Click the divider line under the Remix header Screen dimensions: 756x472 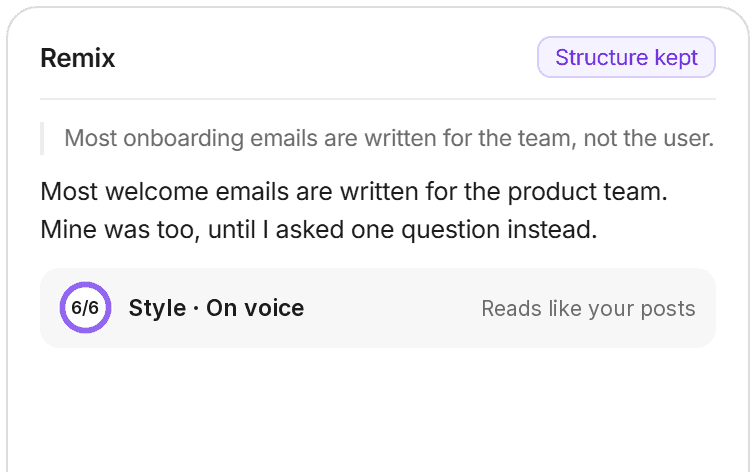pyautogui.click(x=378, y=99)
